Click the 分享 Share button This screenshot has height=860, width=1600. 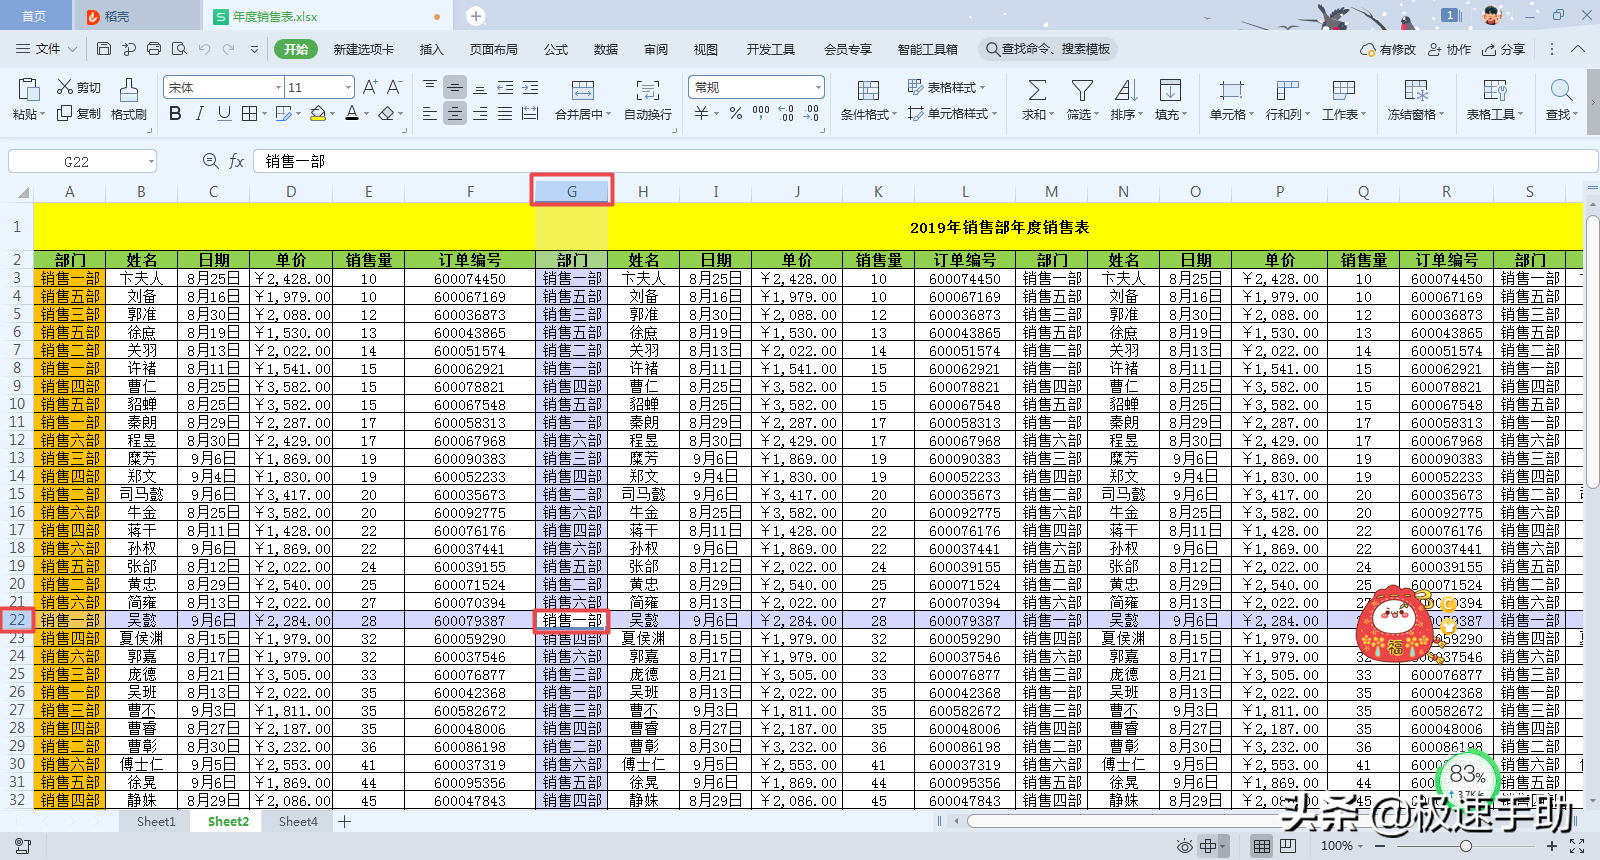click(1504, 49)
